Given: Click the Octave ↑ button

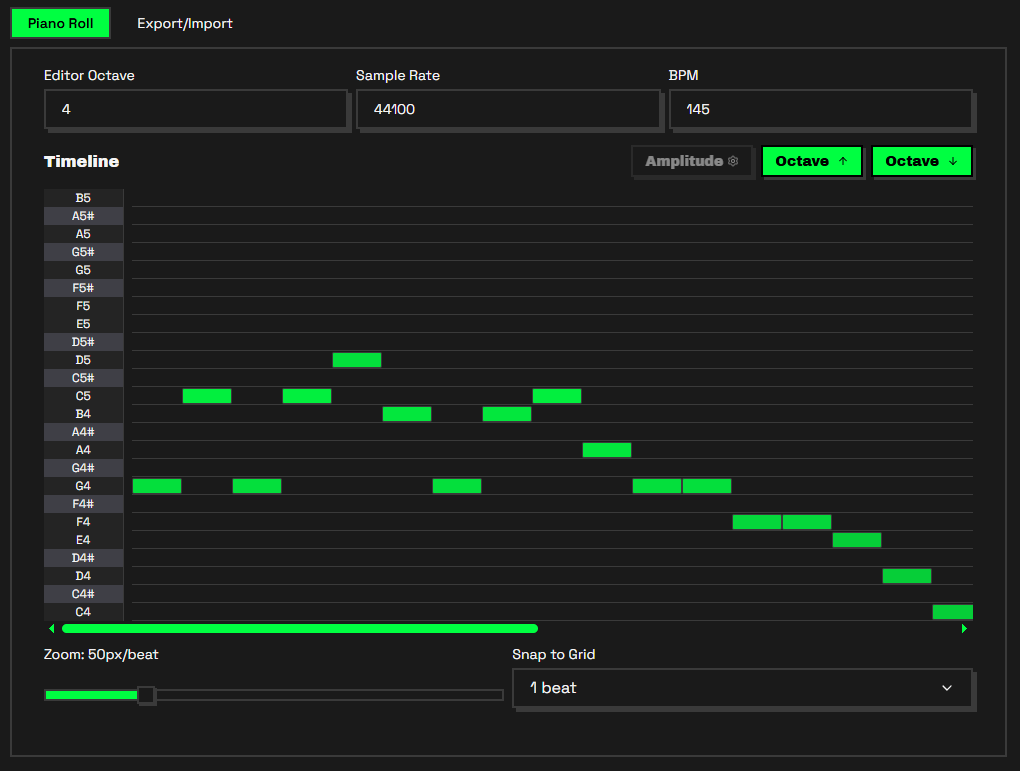Looking at the screenshot, I should point(812,161).
